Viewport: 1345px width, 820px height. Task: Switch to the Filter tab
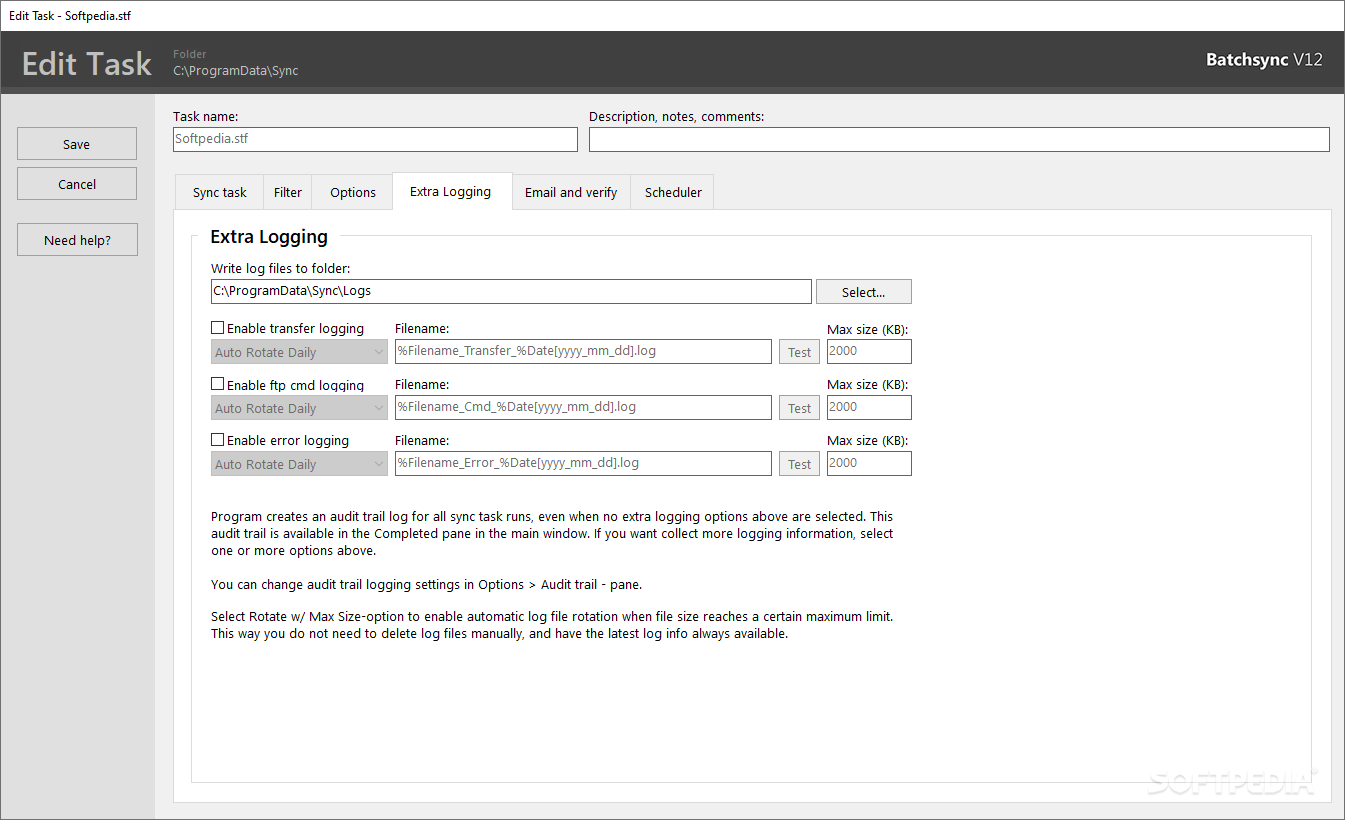288,192
